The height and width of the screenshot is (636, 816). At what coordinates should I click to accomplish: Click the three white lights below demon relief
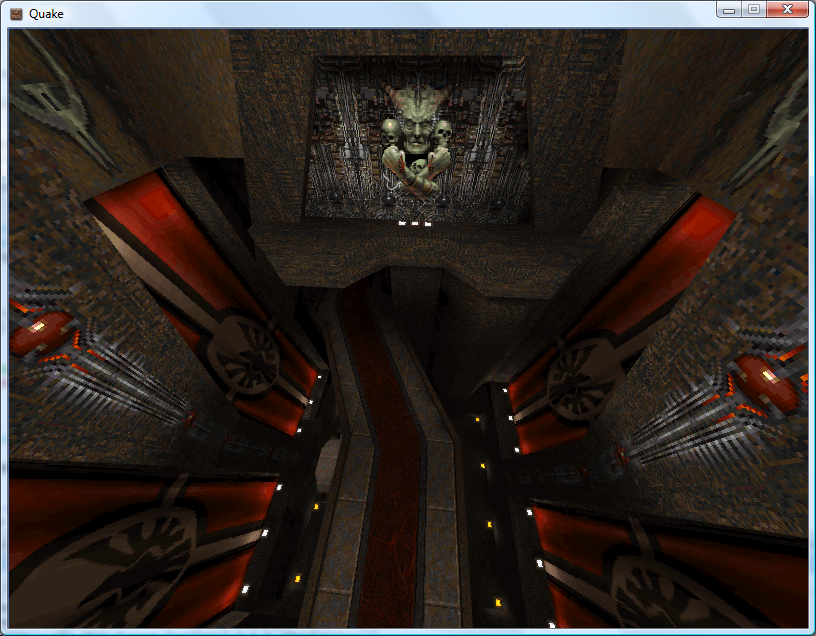(x=415, y=224)
